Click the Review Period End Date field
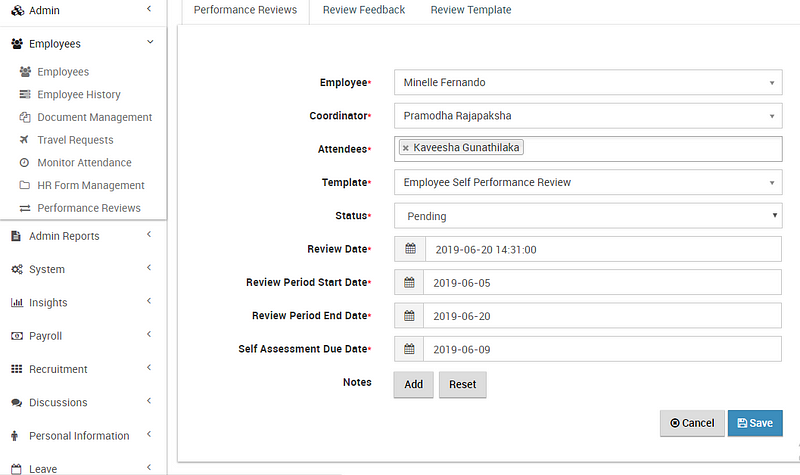The image size is (800, 475). [602, 315]
